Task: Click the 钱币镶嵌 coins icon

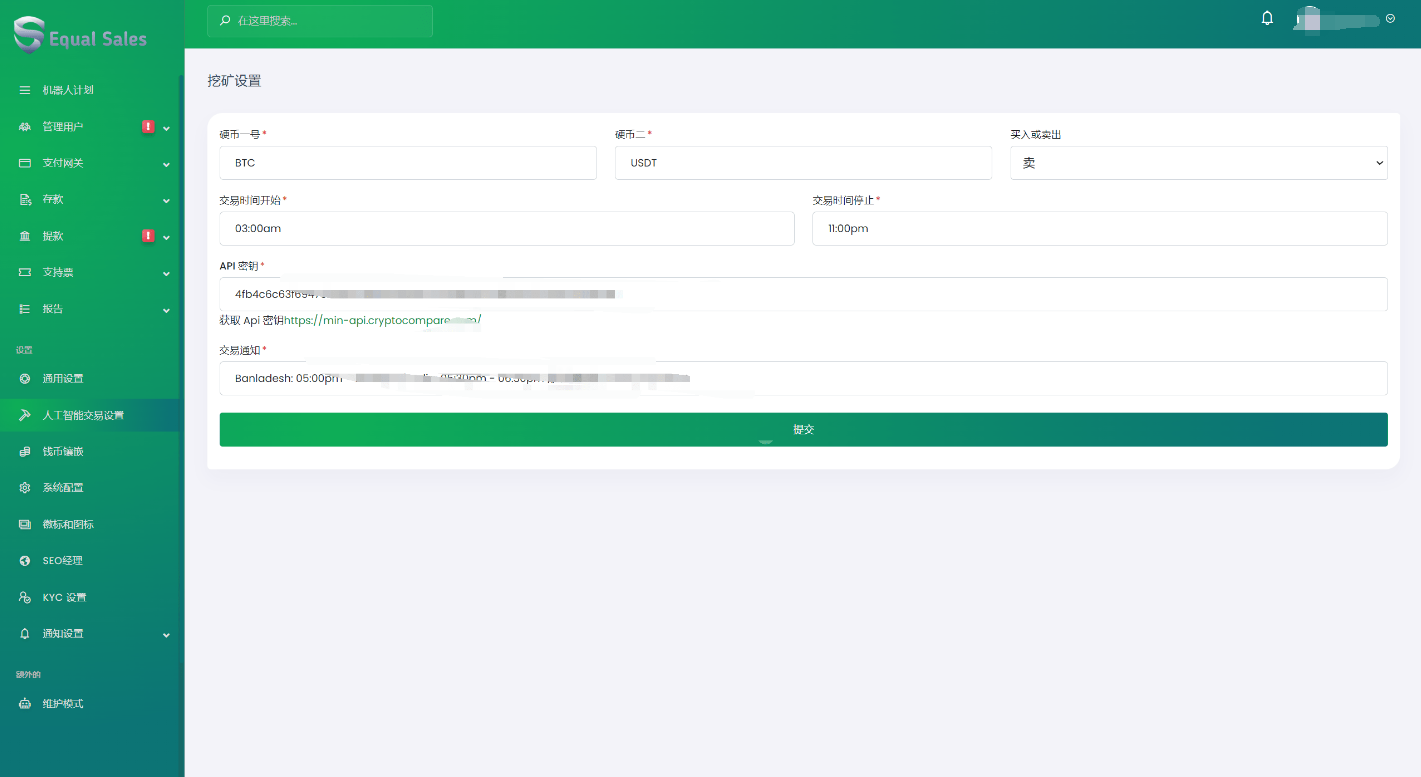Action: pos(25,452)
